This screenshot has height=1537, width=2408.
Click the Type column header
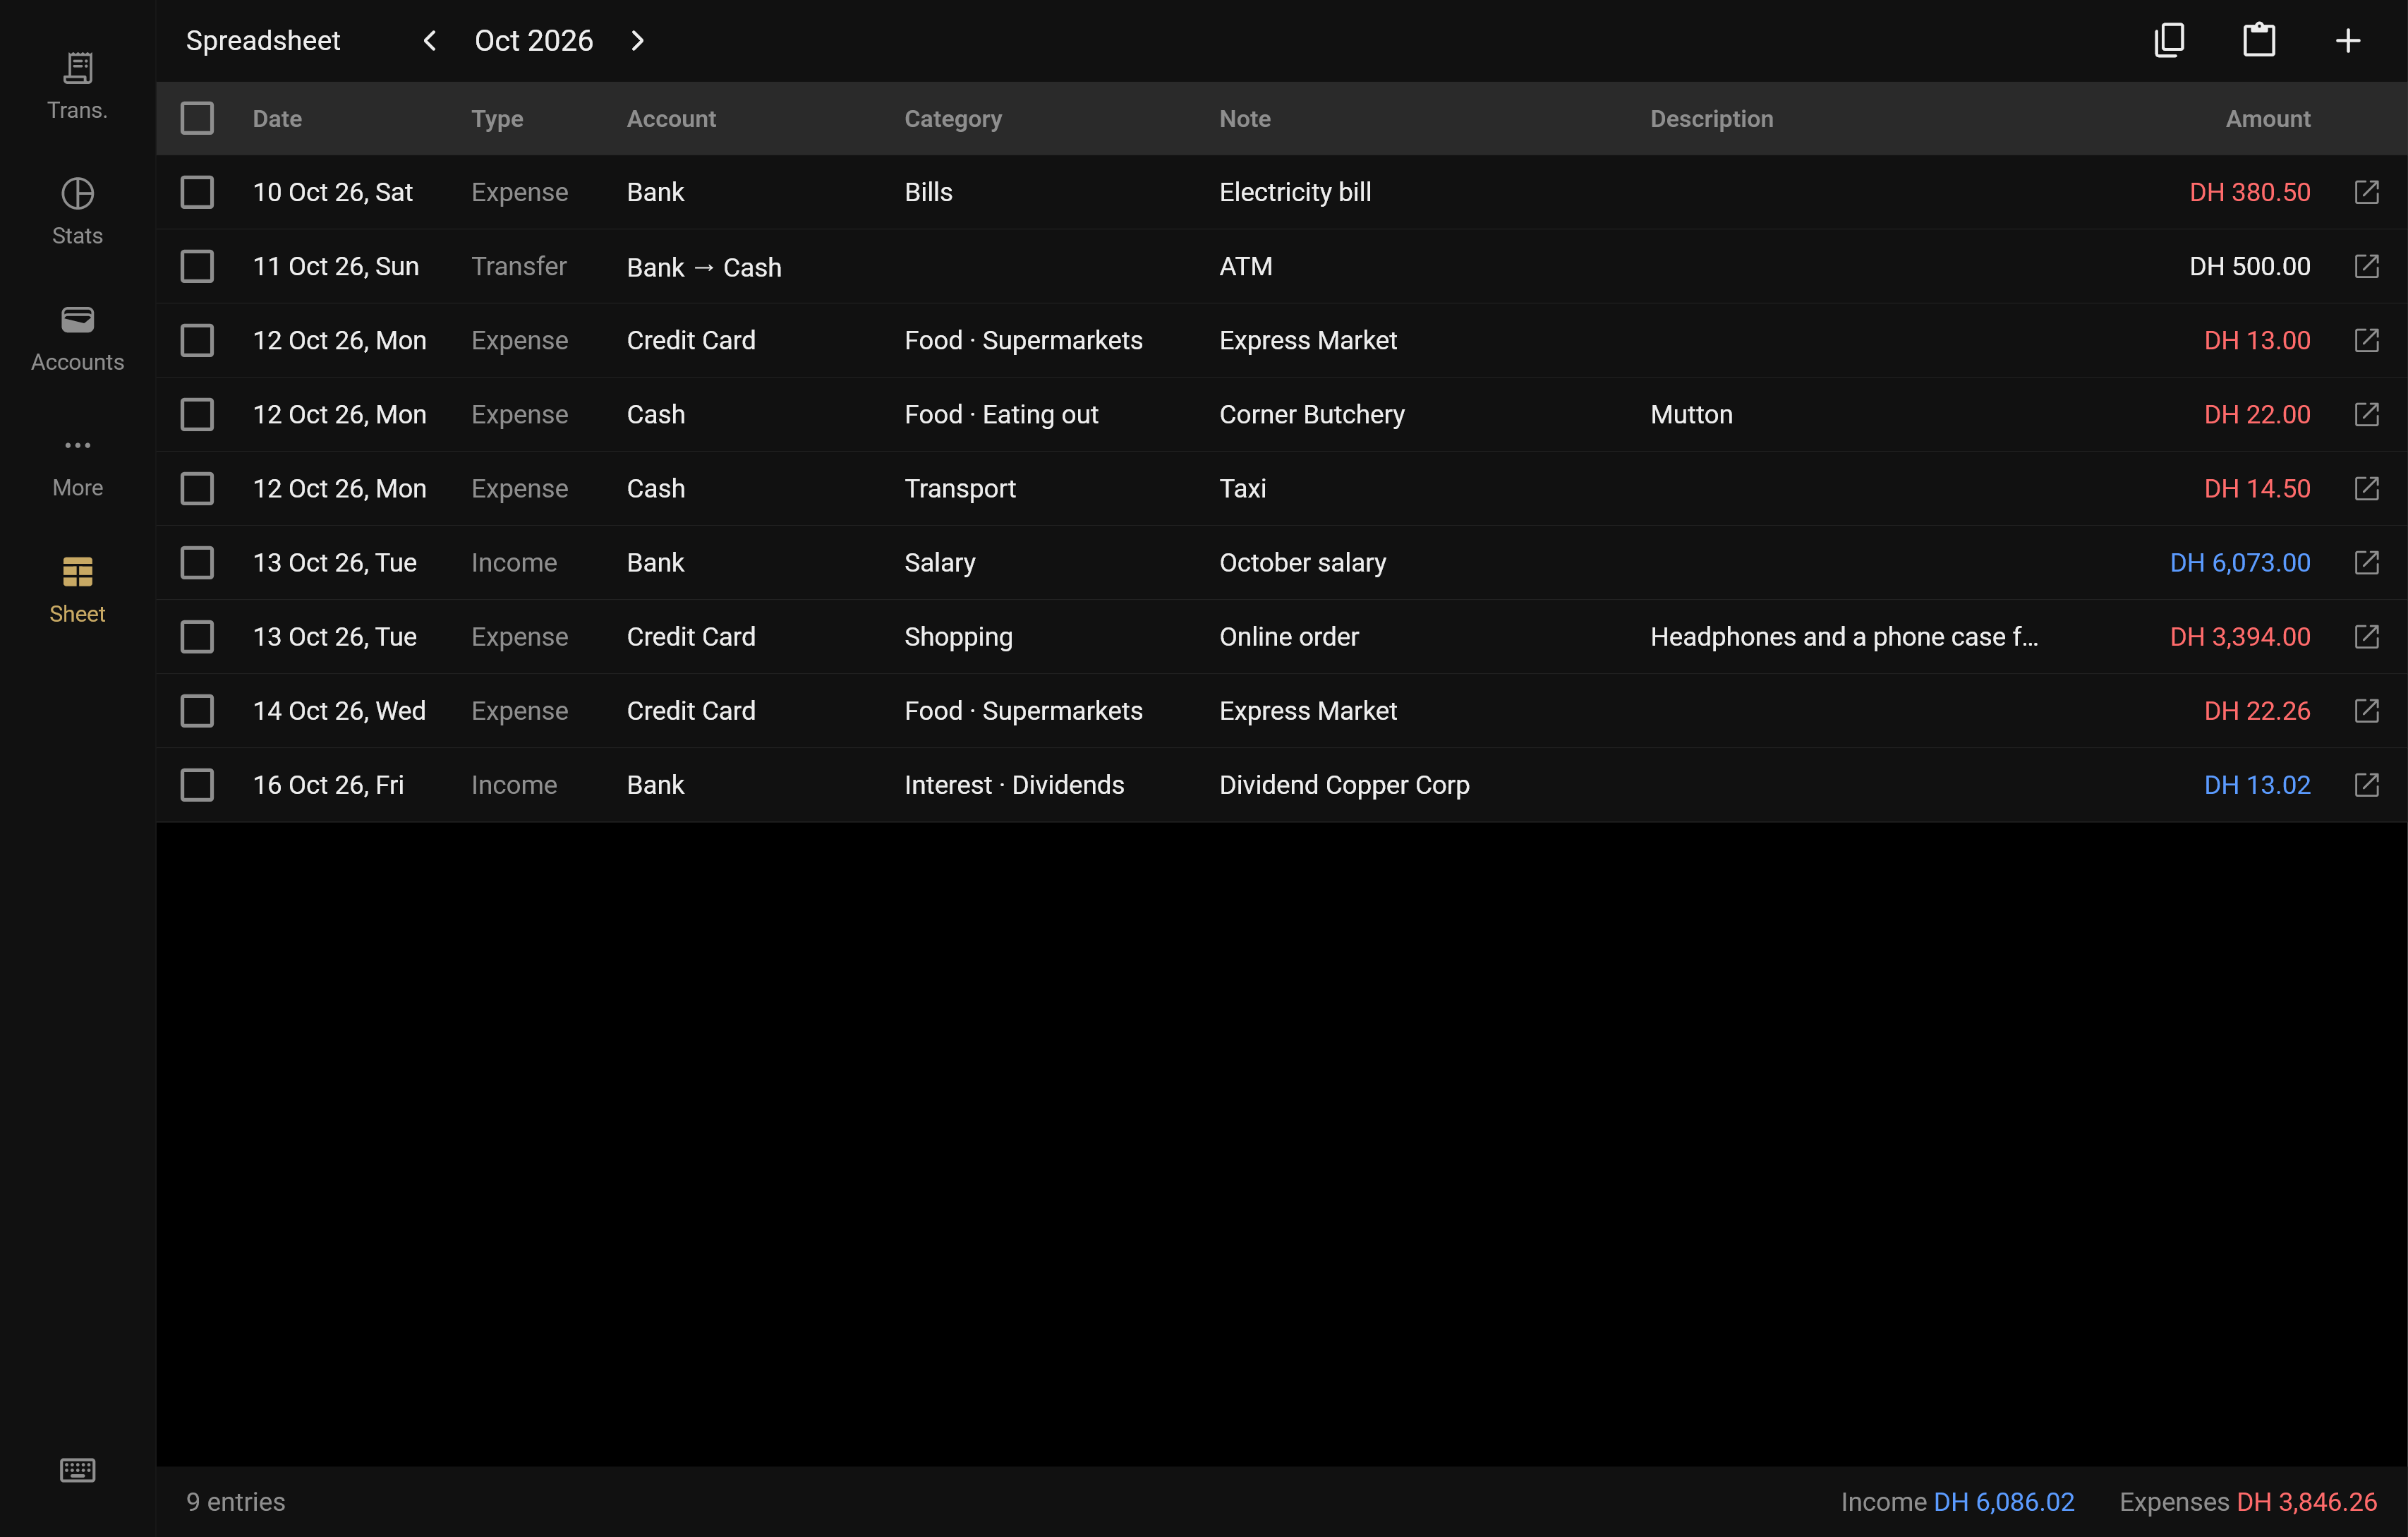pos(497,118)
